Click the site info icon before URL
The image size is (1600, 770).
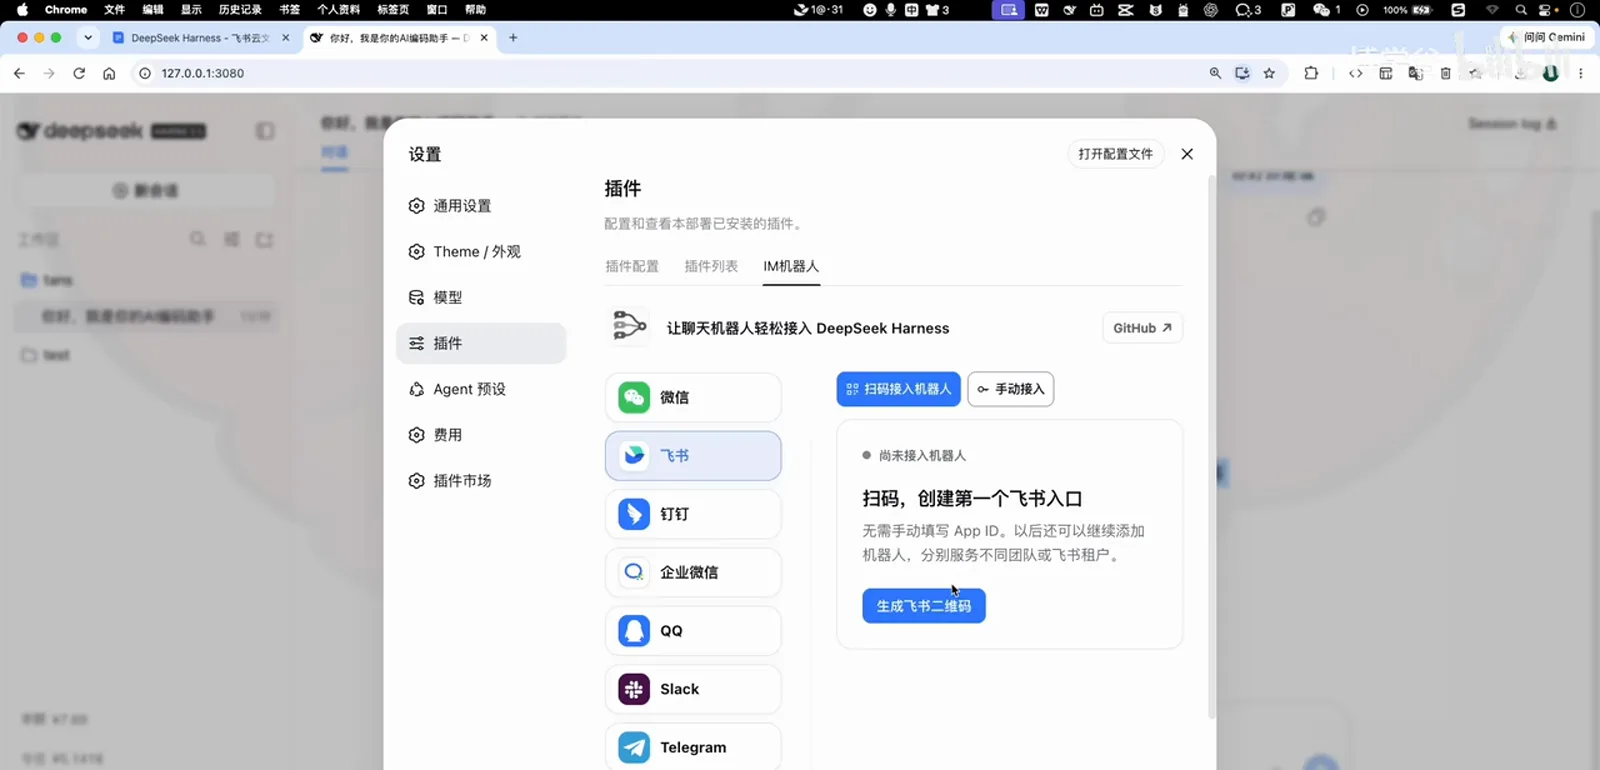click(x=145, y=73)
